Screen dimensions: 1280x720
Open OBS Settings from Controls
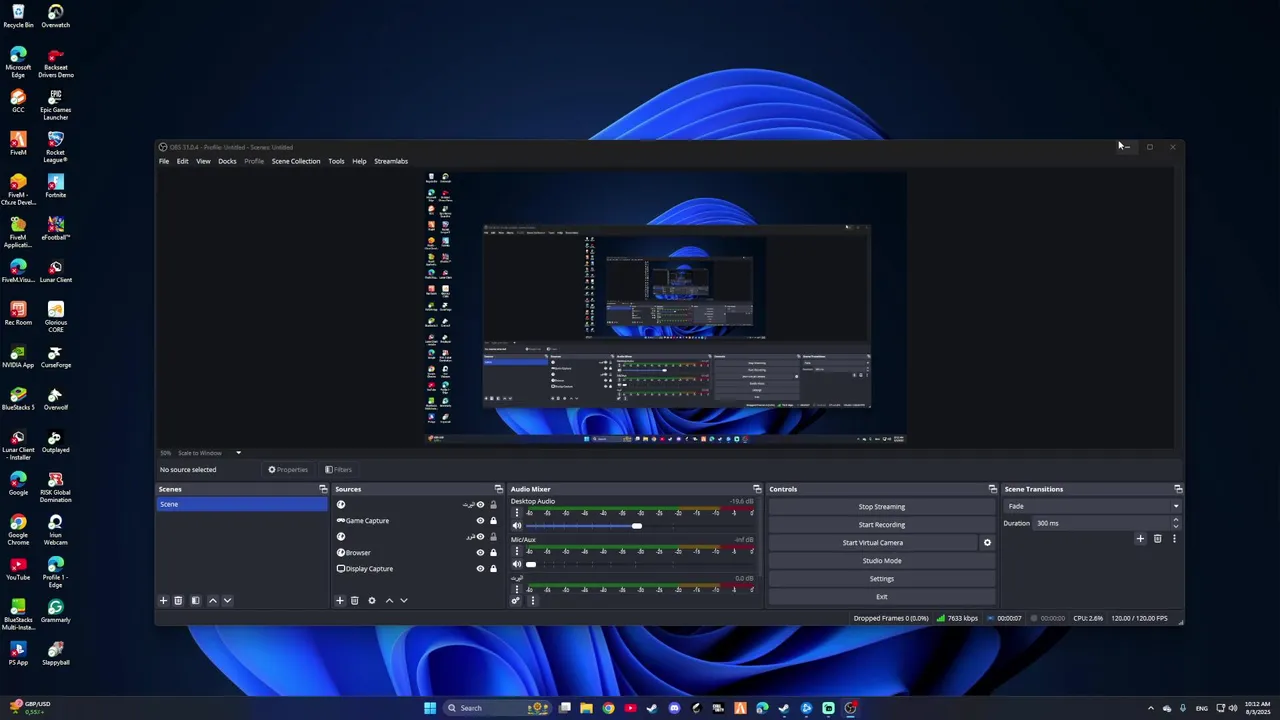click(882, 579)
